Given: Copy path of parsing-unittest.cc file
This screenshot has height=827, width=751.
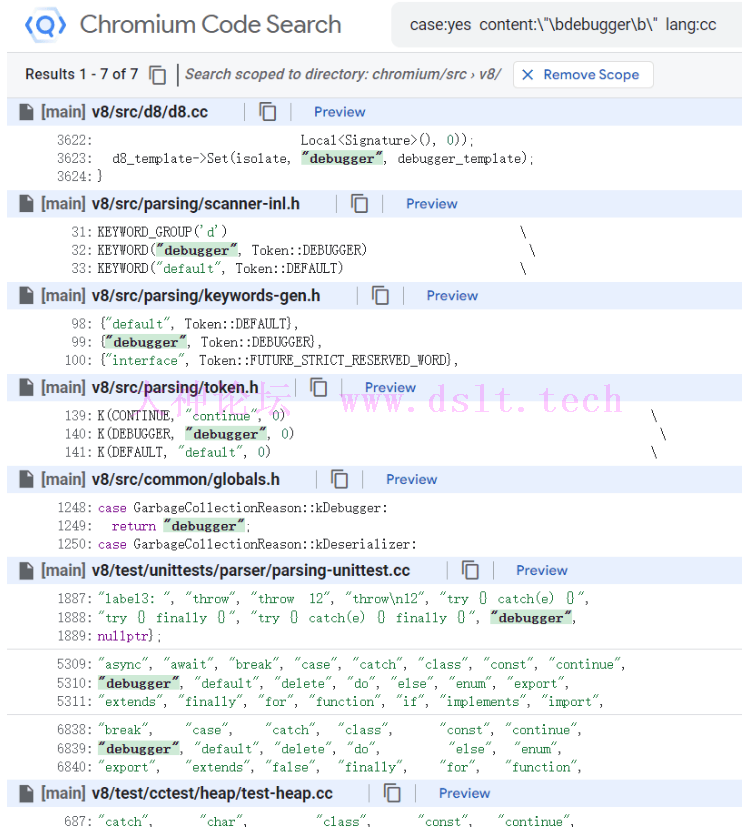Looking at the screenshot, I should click(x=470, y=570).
